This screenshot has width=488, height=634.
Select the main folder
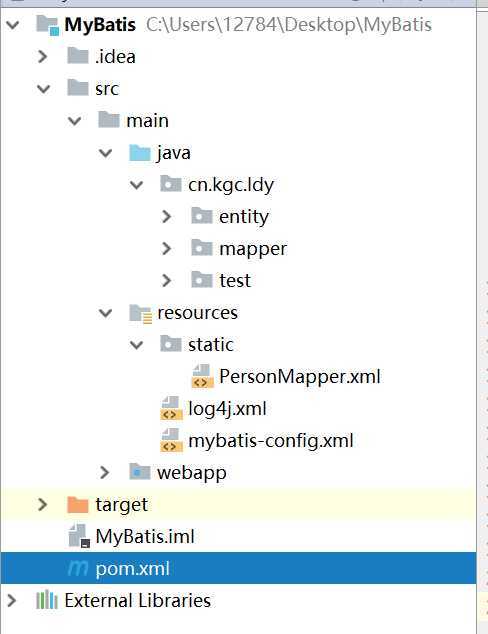147,120
